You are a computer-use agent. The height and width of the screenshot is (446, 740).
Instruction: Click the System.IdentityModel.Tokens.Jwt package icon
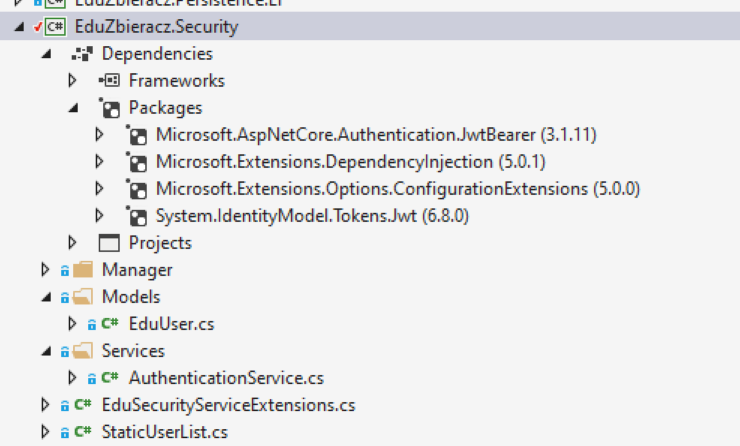(x=136, y=216)
